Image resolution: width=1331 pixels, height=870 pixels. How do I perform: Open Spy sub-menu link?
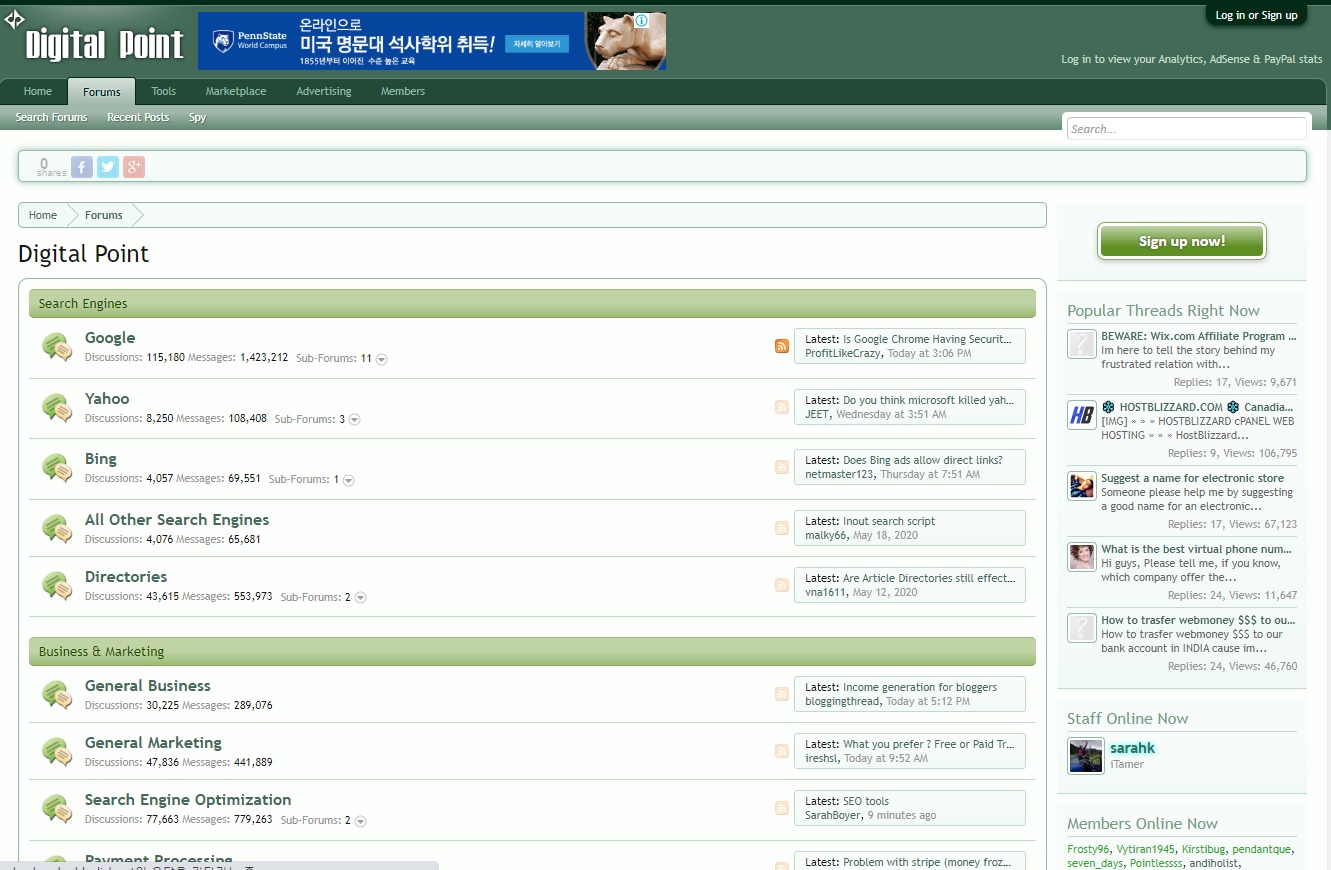coord(197,117)
